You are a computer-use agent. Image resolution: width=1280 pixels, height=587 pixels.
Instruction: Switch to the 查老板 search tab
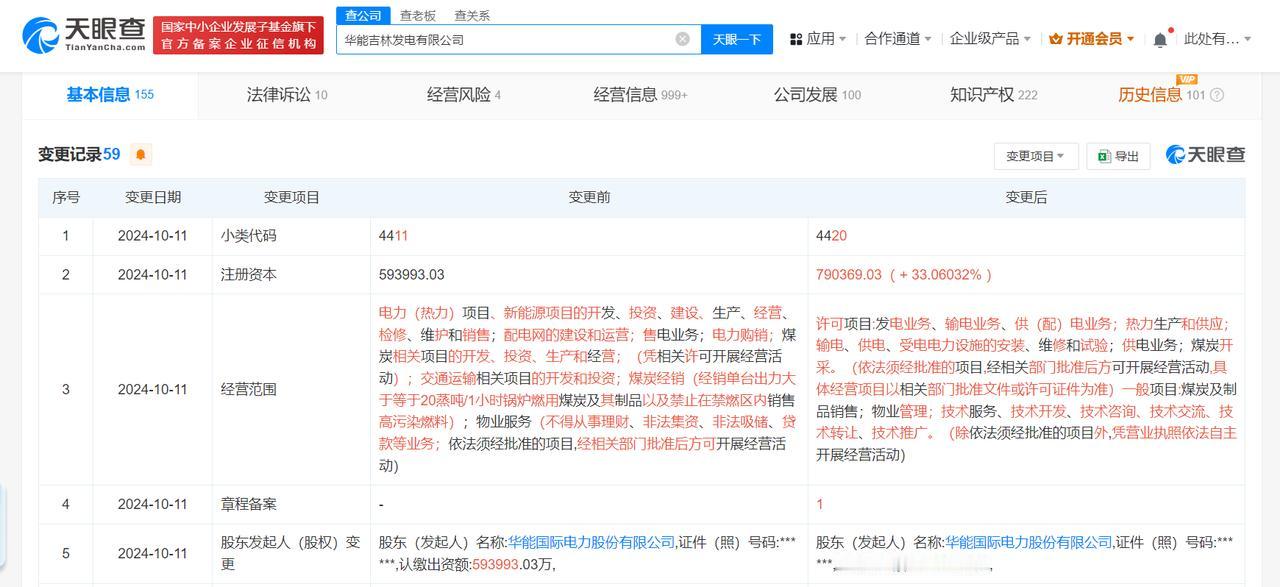(417, 15)
